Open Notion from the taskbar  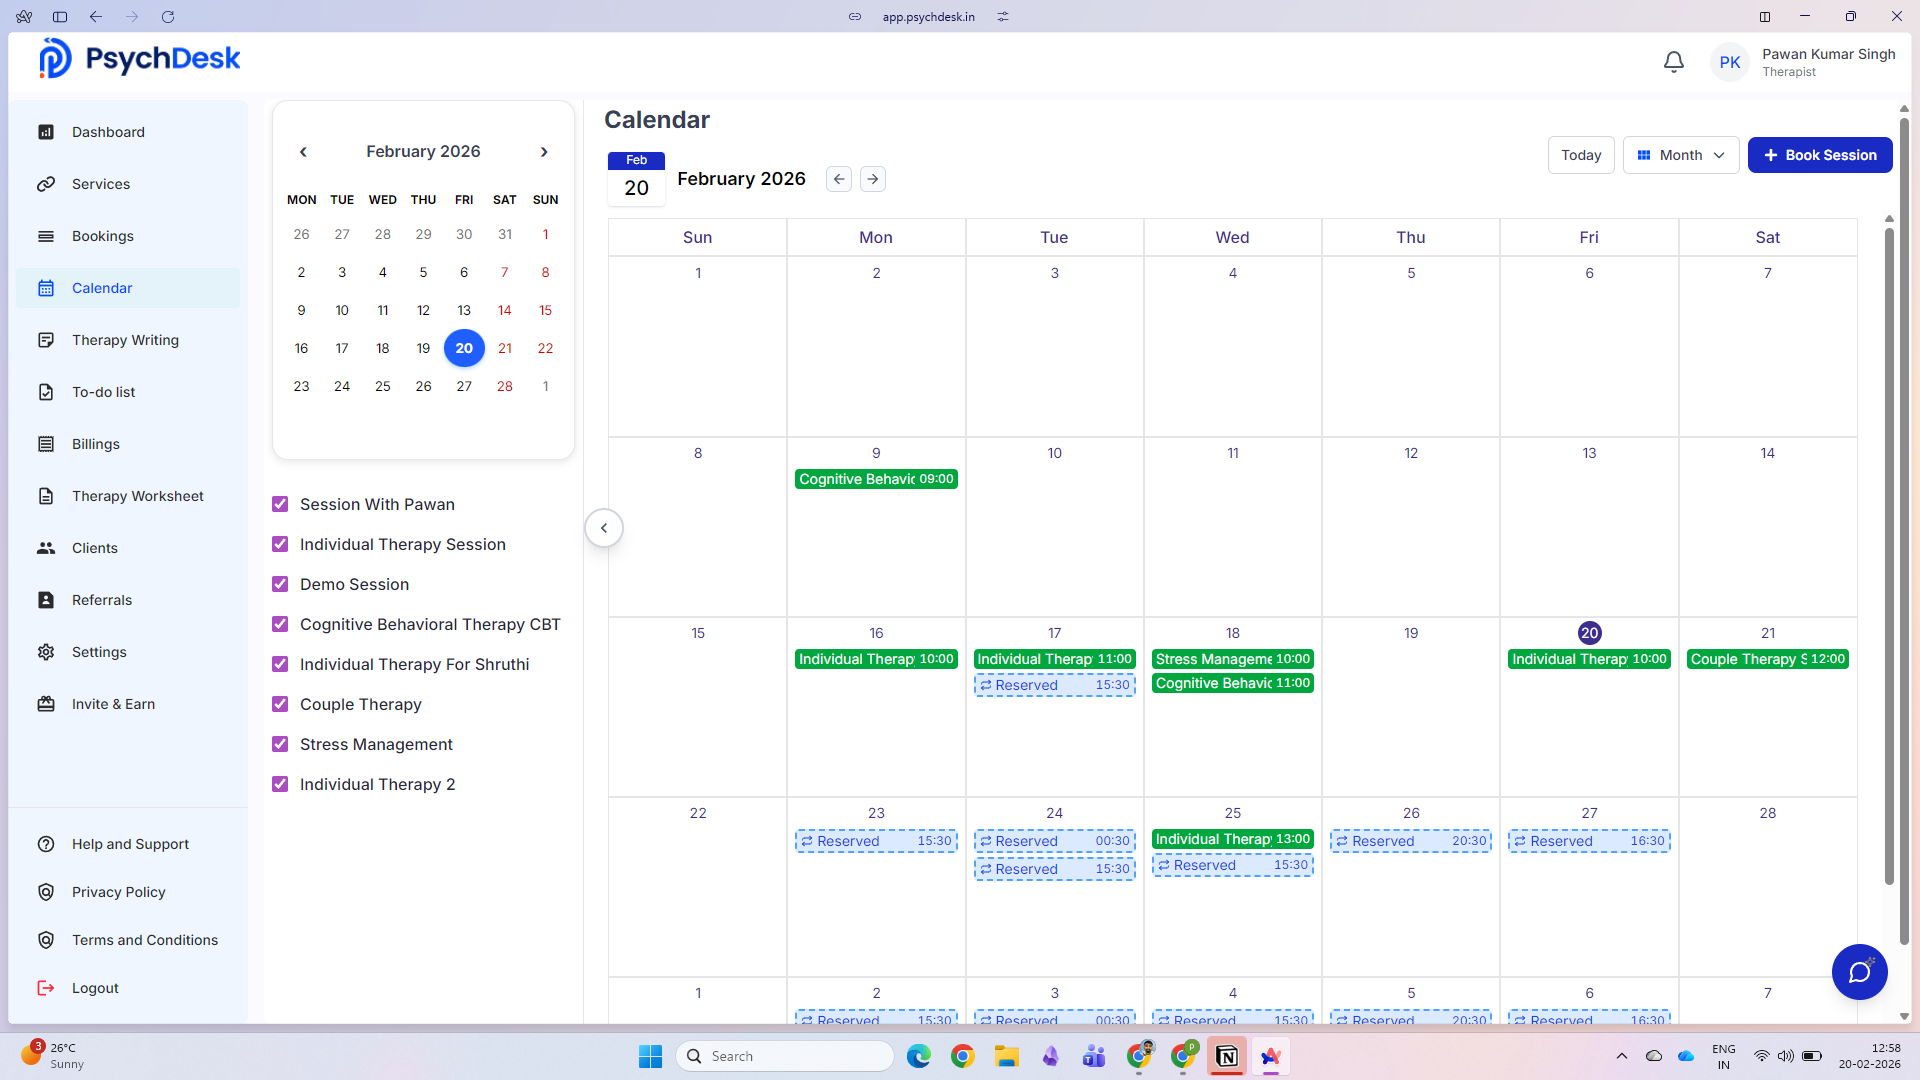point(1226,1056)
